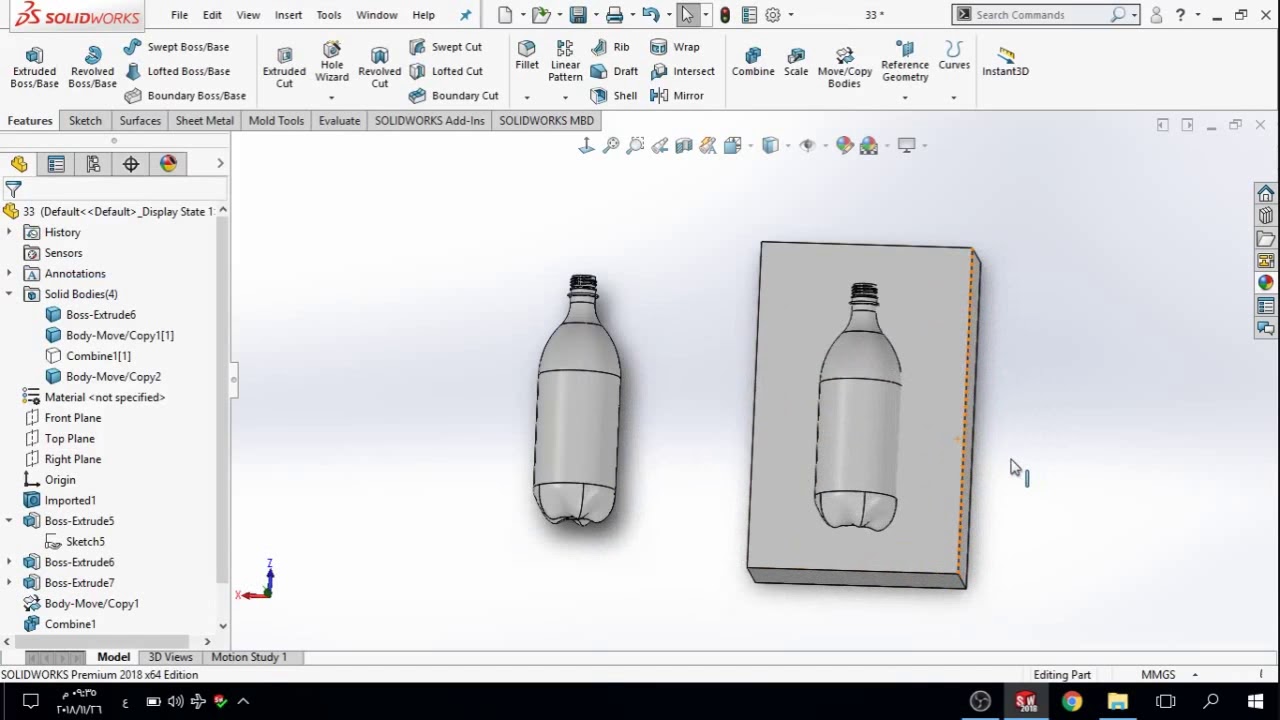Open the Reference Geometry dropdown arrow
Image resolution: width=1280 pixels, height=720 pixels.
[905, 97]
